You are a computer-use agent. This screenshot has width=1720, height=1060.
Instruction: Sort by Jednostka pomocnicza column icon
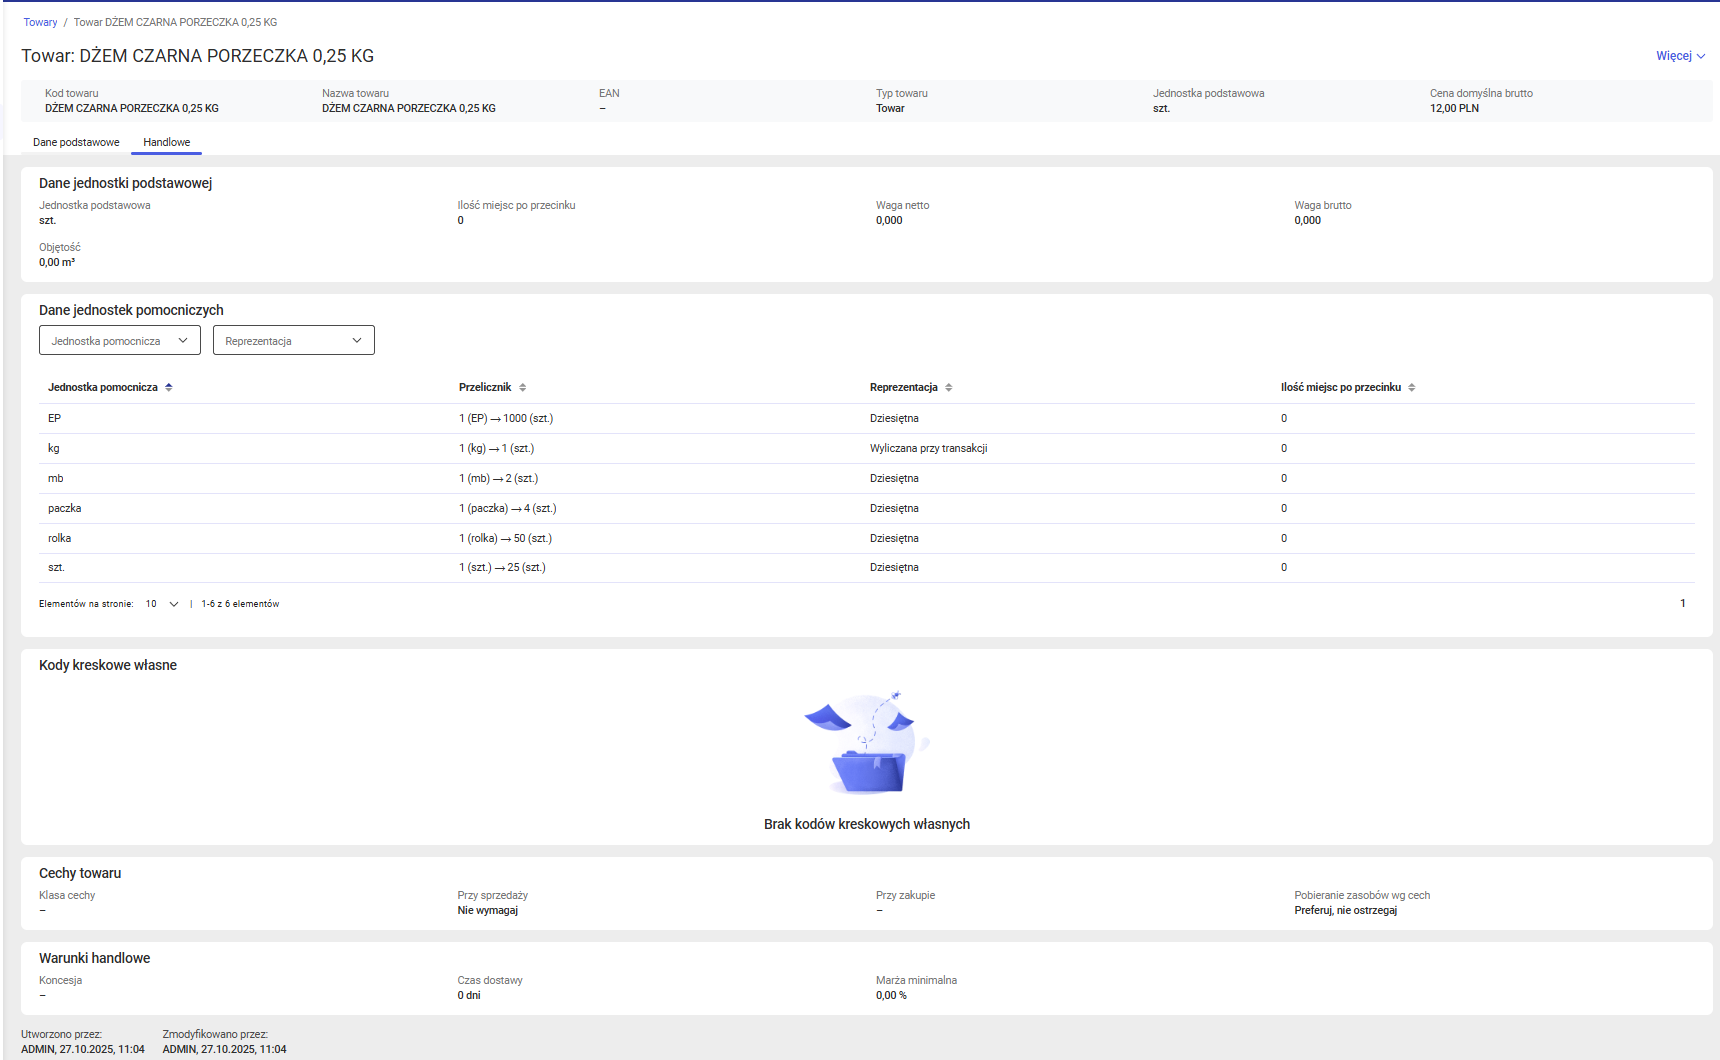click(169, 387)
